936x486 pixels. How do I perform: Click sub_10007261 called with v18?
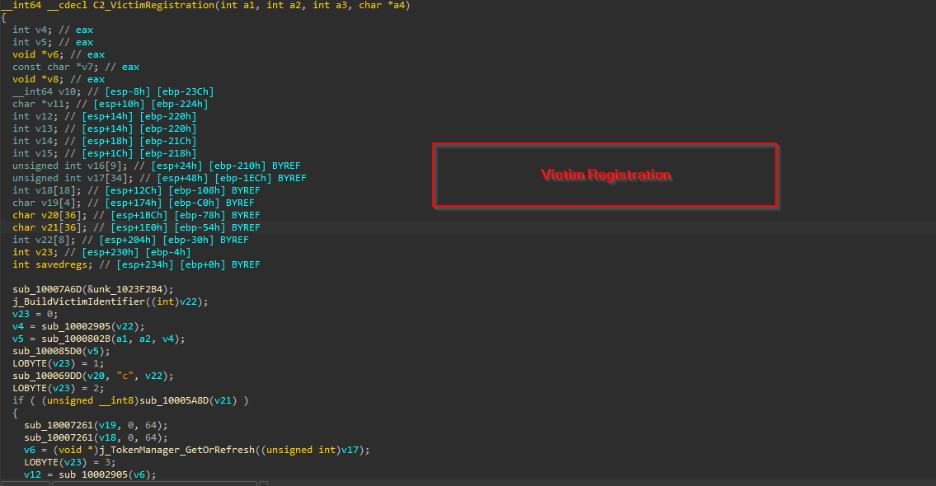coord(58,438)
